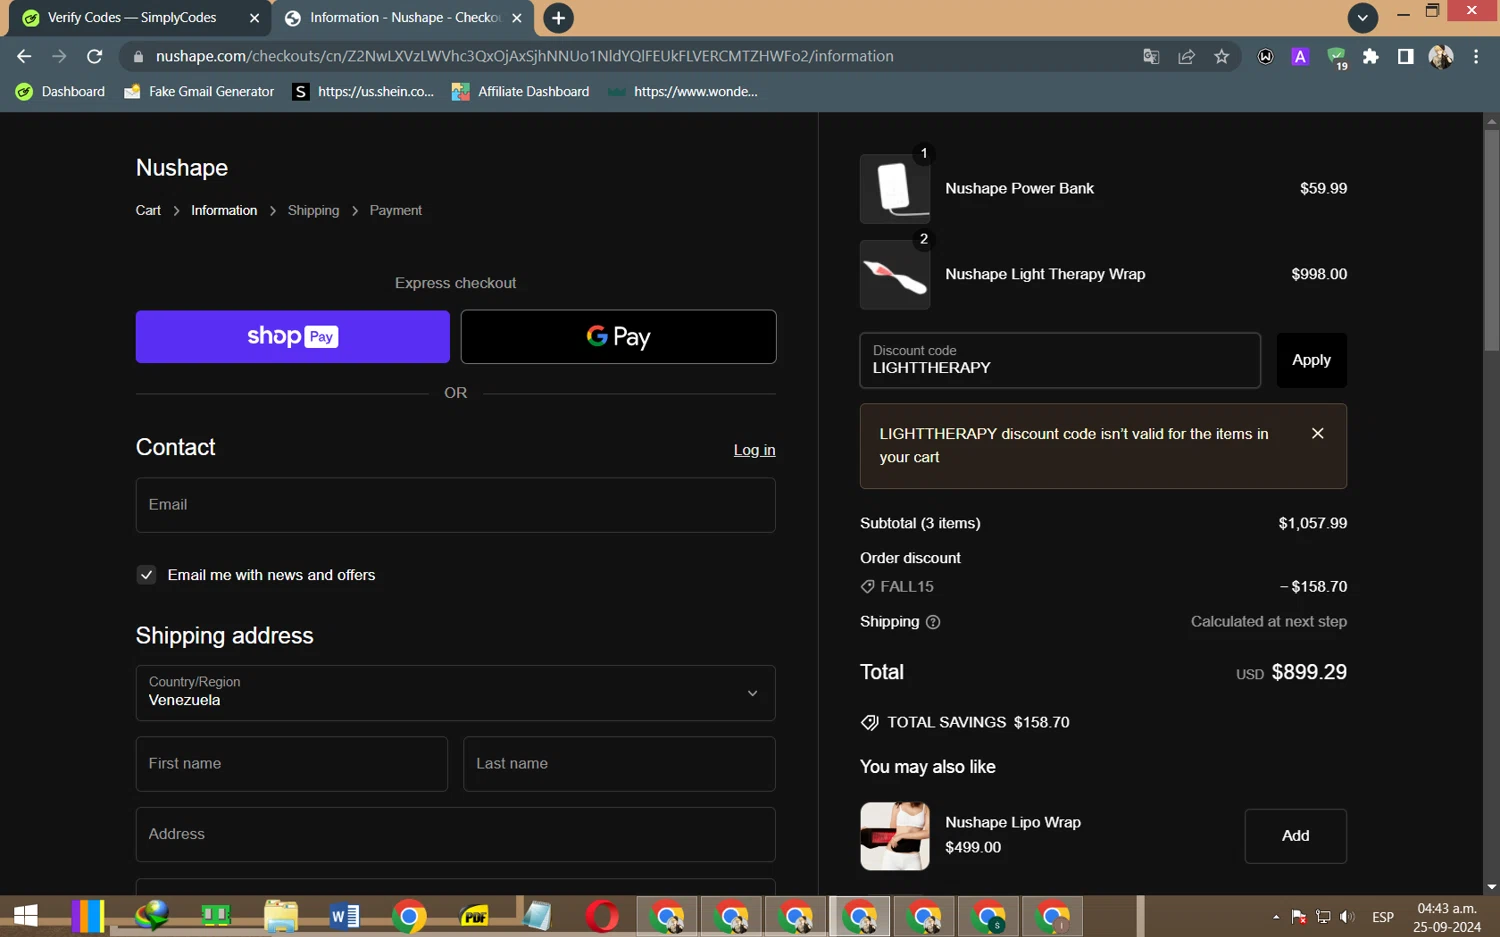The image size is (1500, 937).
Task: Switch to the Information - Nushape Checkout tab
Action: pyautogui.click(x=404, y=18)
